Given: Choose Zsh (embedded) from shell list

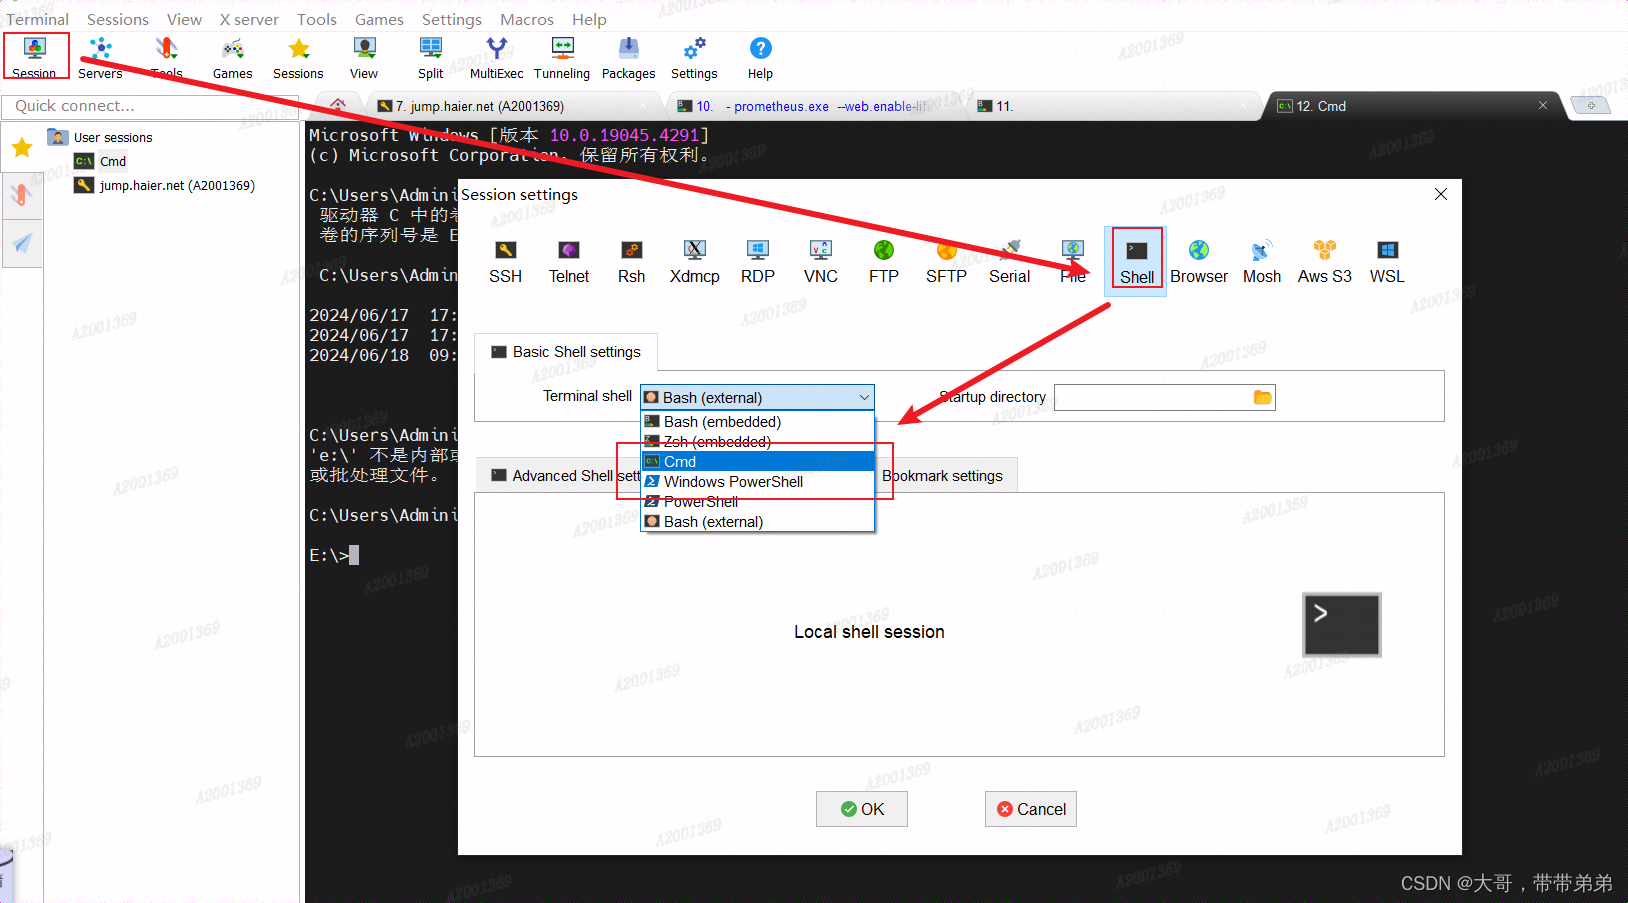Looking at the screenshot, I should tap(757, 442).
